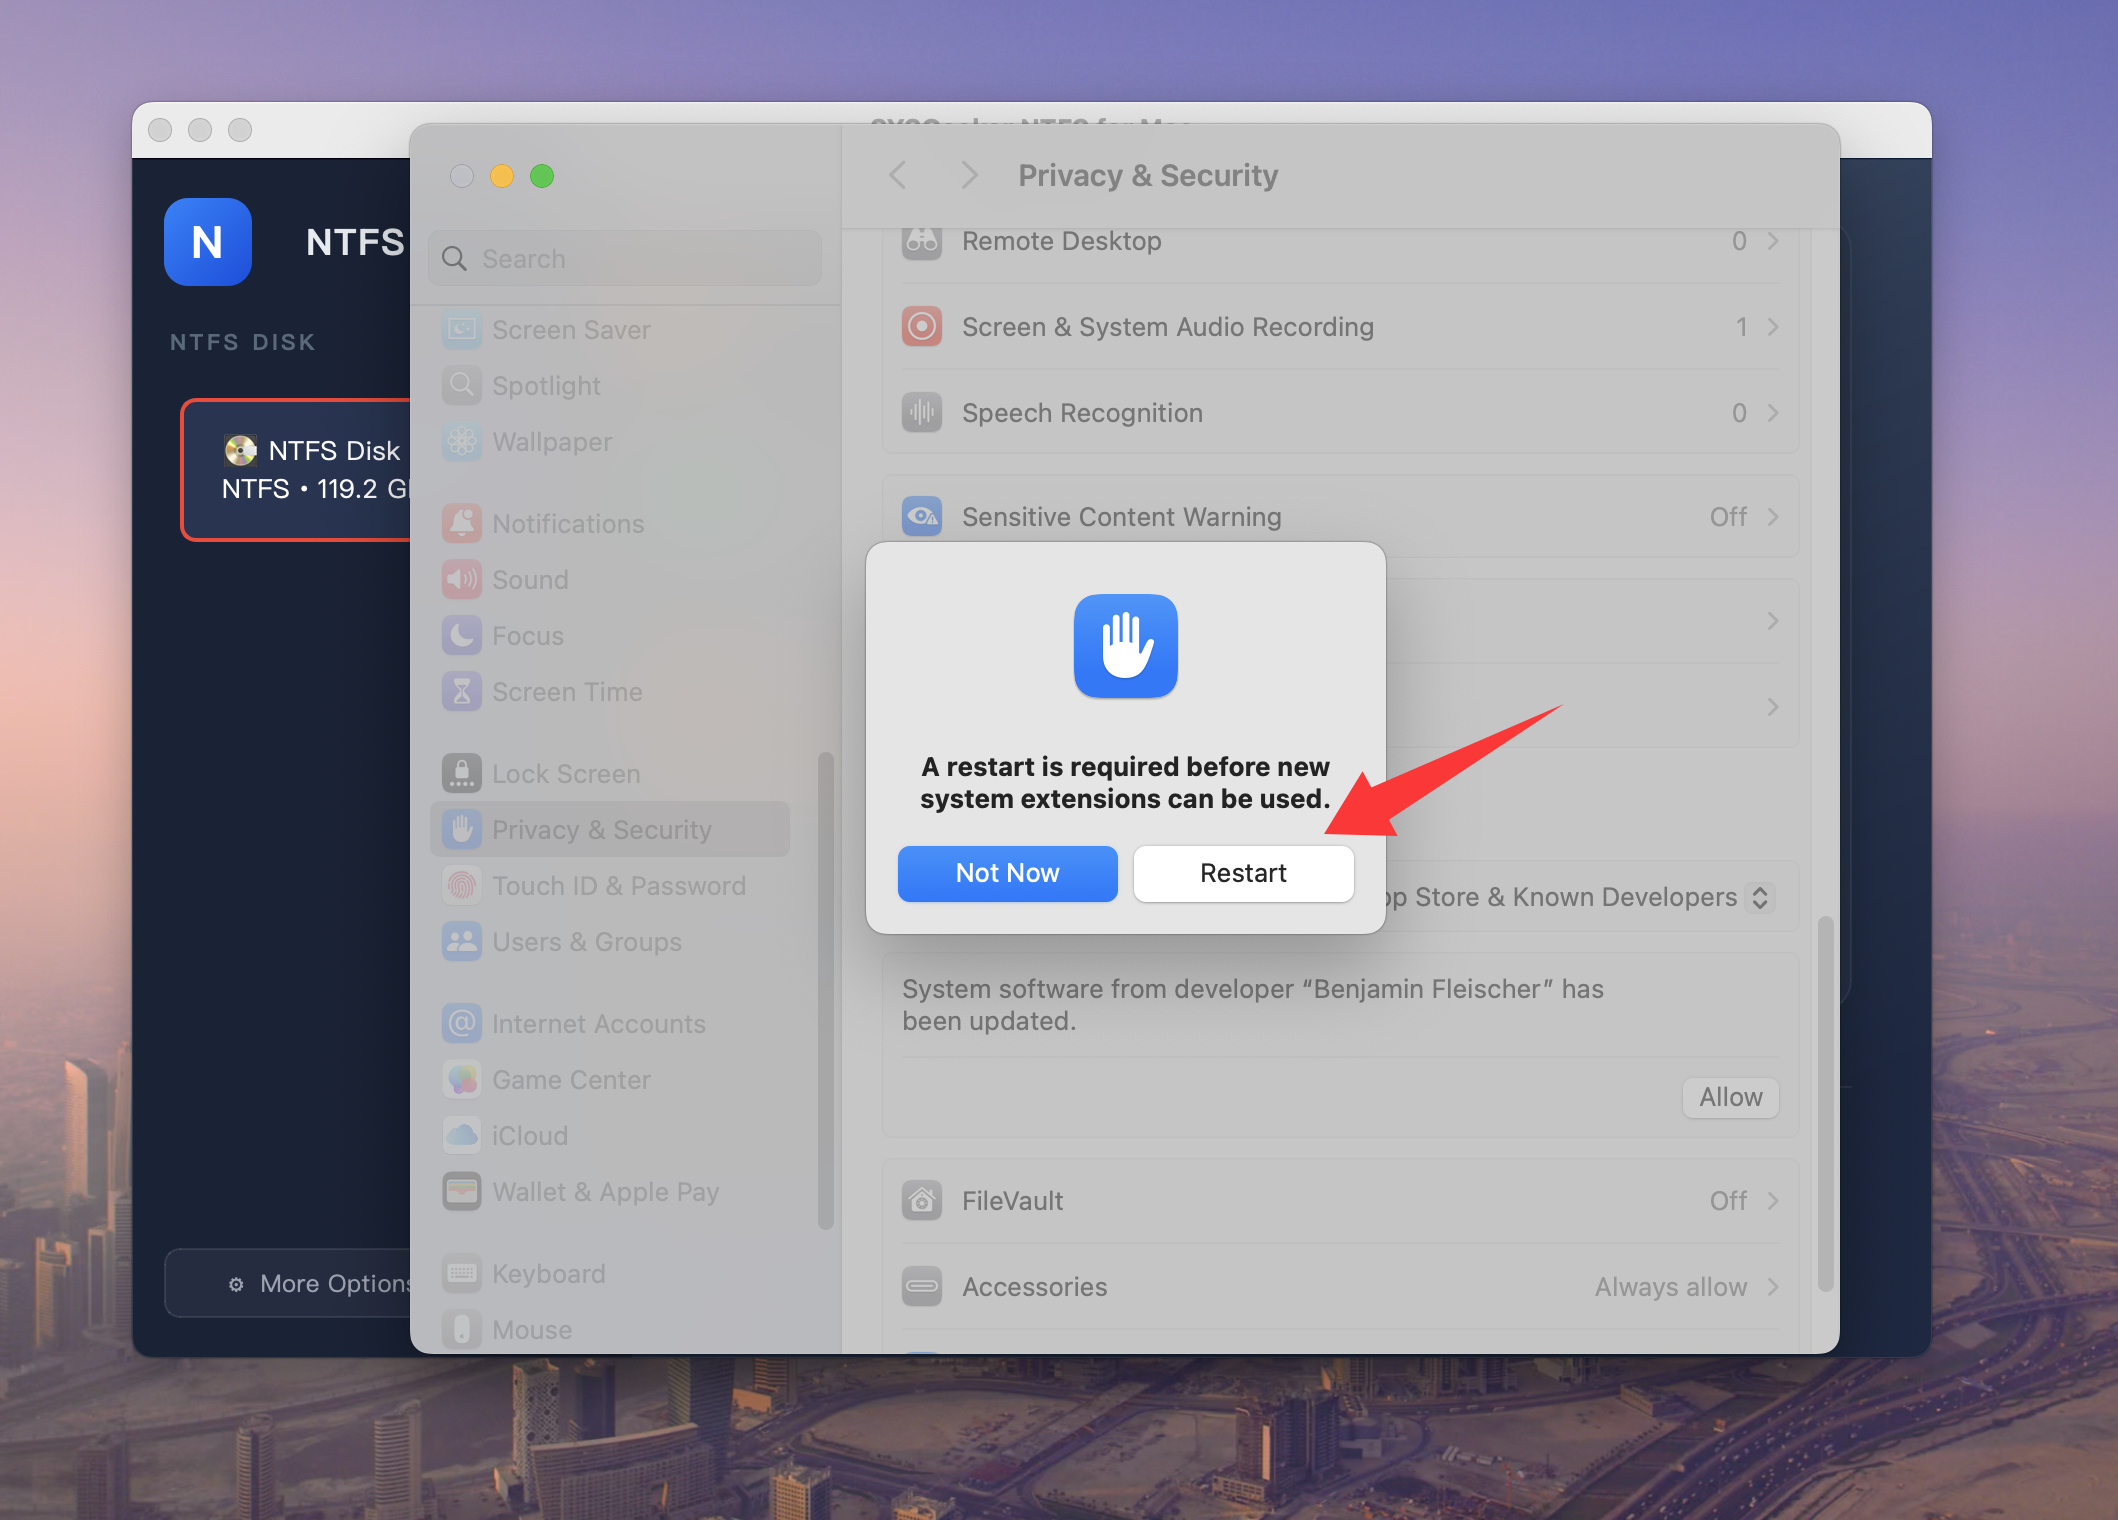Open Focus settings
Screen dimensions: 2118x1520
(527, 635)
